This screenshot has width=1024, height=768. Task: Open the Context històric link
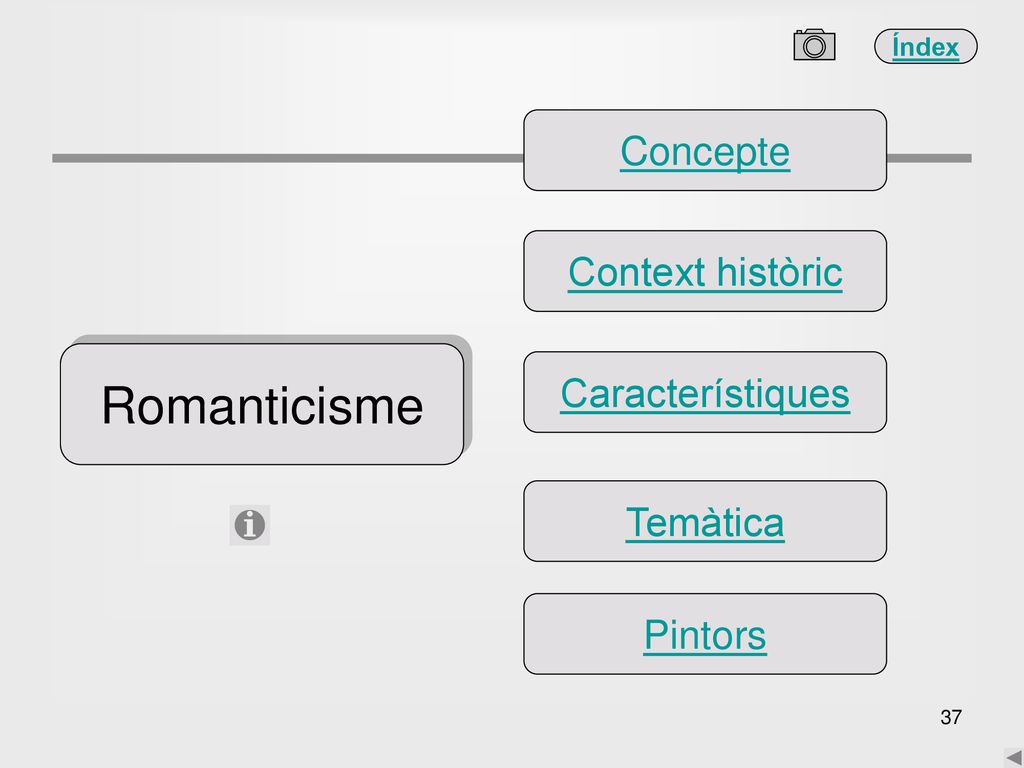click(x=705, y=272)
